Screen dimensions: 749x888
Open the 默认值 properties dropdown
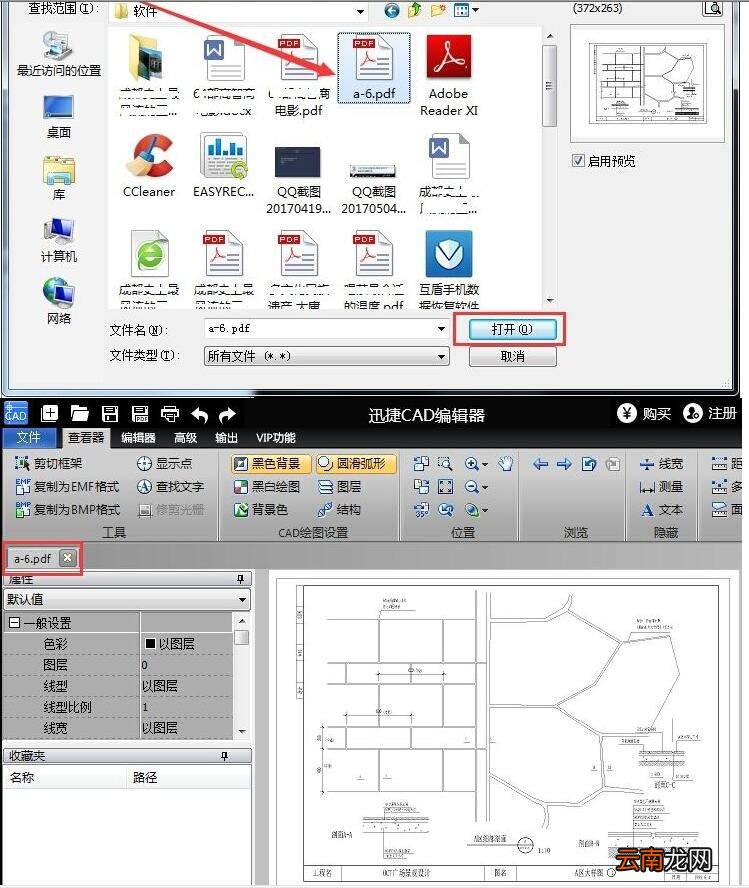tap(242, 599)
